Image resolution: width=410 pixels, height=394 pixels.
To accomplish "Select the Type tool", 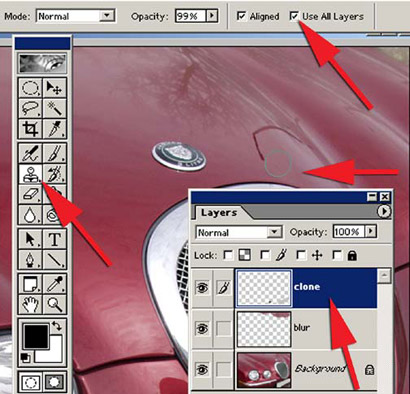I will [x=54, y=239].
